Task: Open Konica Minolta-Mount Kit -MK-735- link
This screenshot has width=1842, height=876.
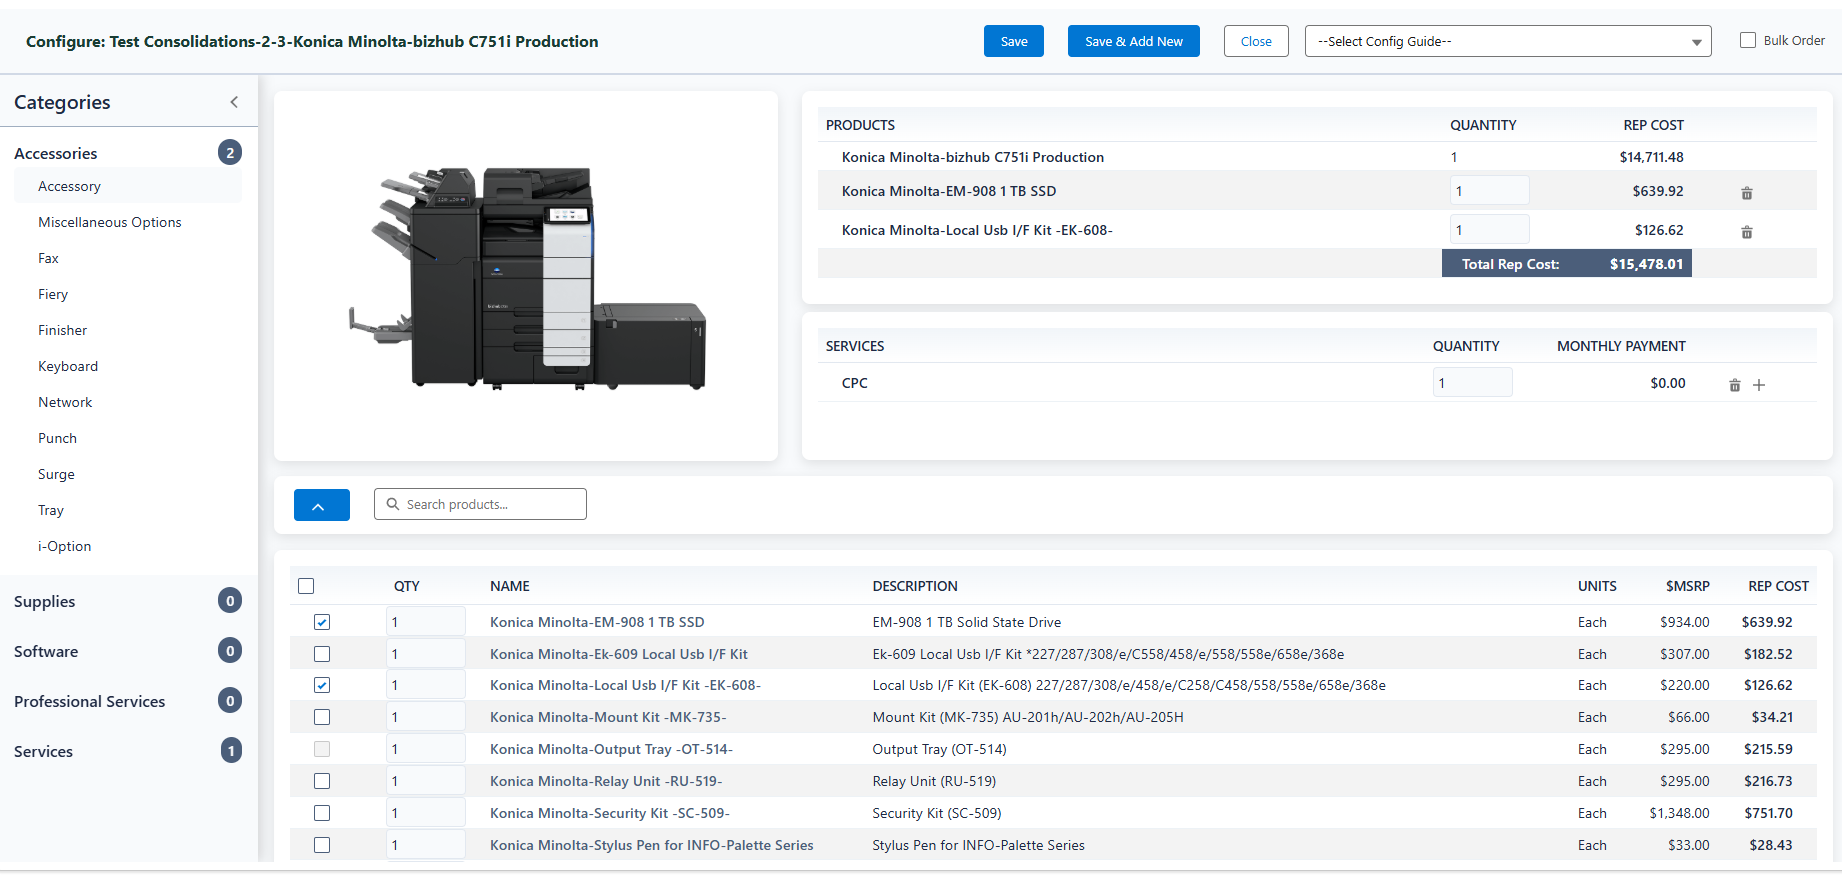Action: click(608, 717)
